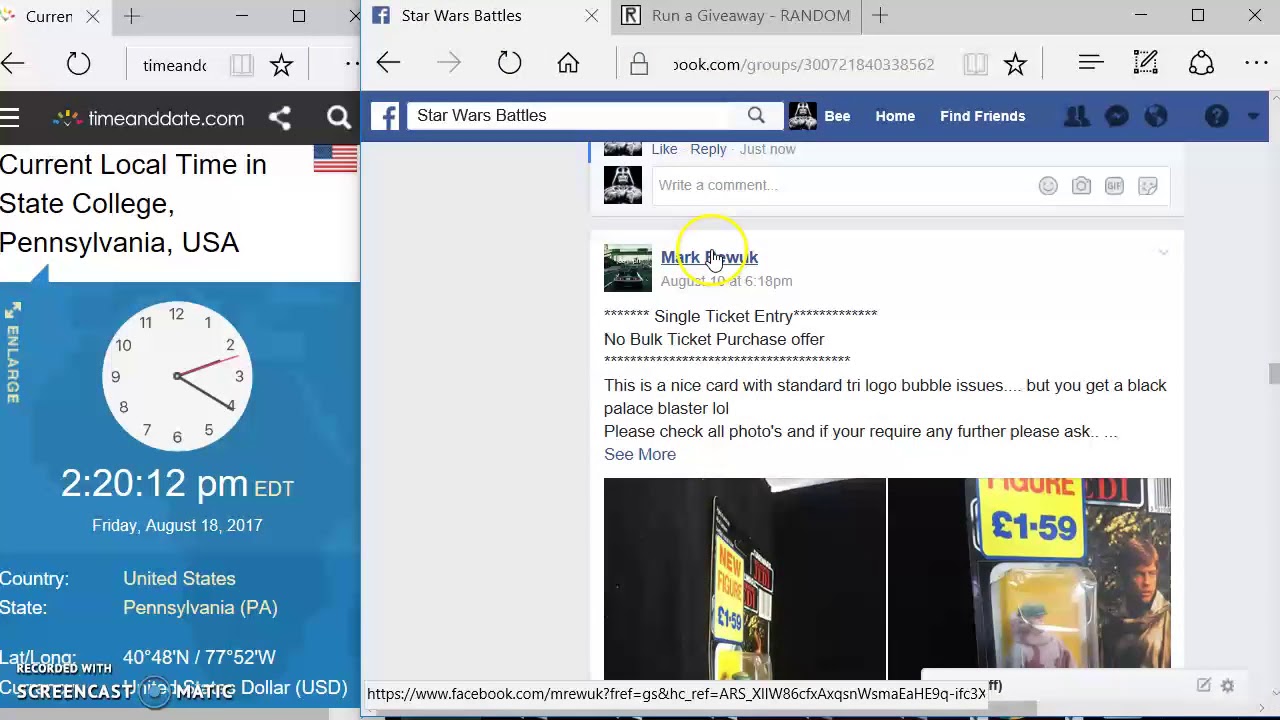Click Friday, August 18, 2017 date

[x=177, y=525]
